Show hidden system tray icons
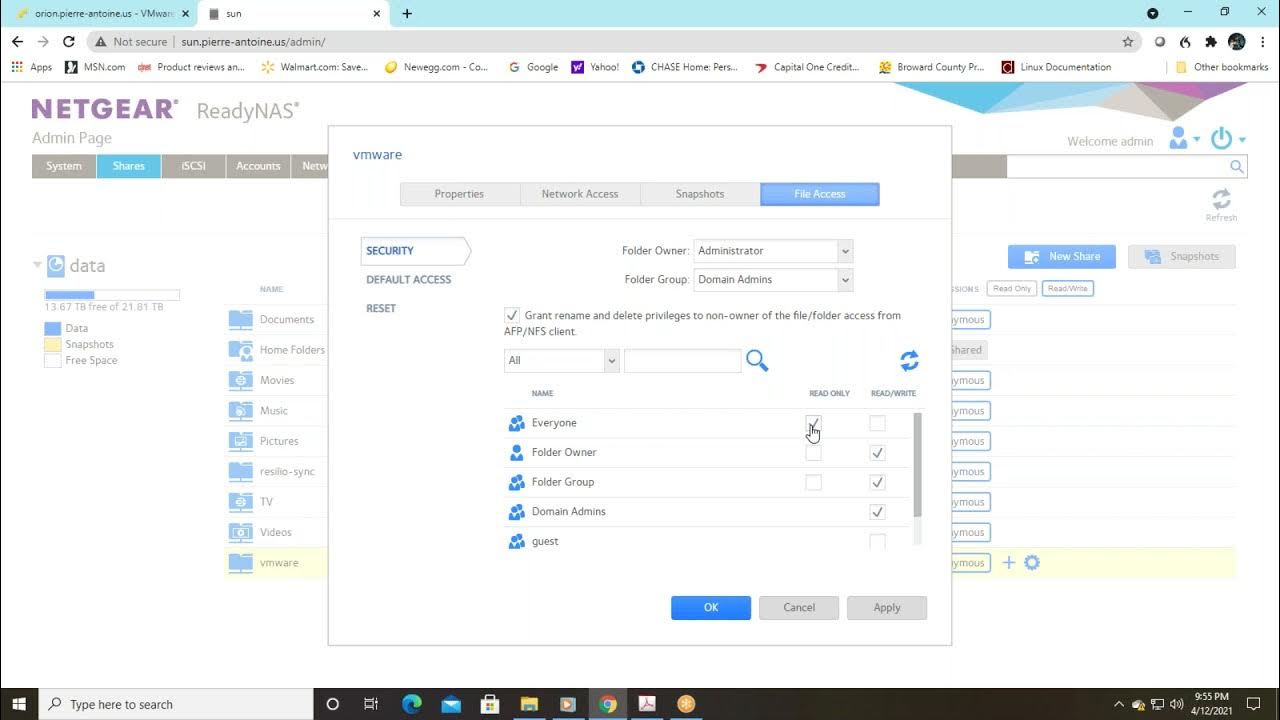Viewport: 1280px width, 720px height. (x=1119, y=704)
